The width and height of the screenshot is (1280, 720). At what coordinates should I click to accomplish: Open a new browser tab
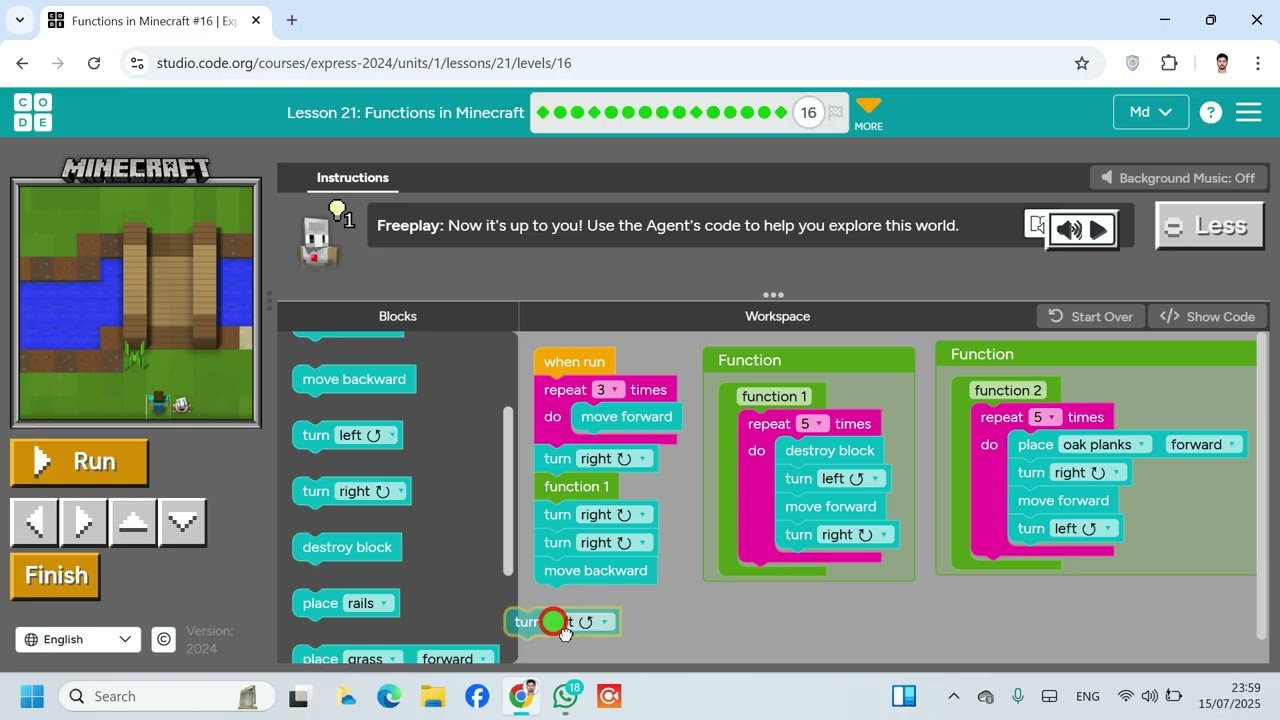(292, 20)
